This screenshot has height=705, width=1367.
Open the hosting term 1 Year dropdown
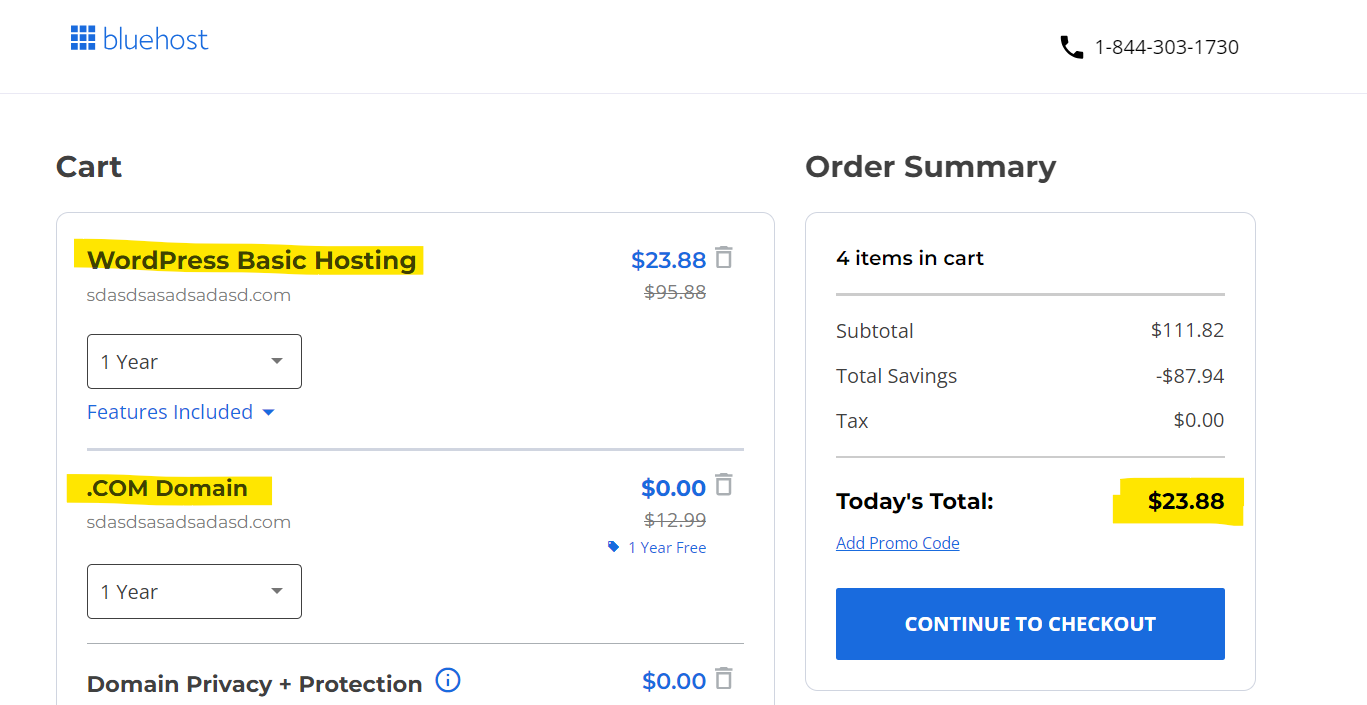194,361
